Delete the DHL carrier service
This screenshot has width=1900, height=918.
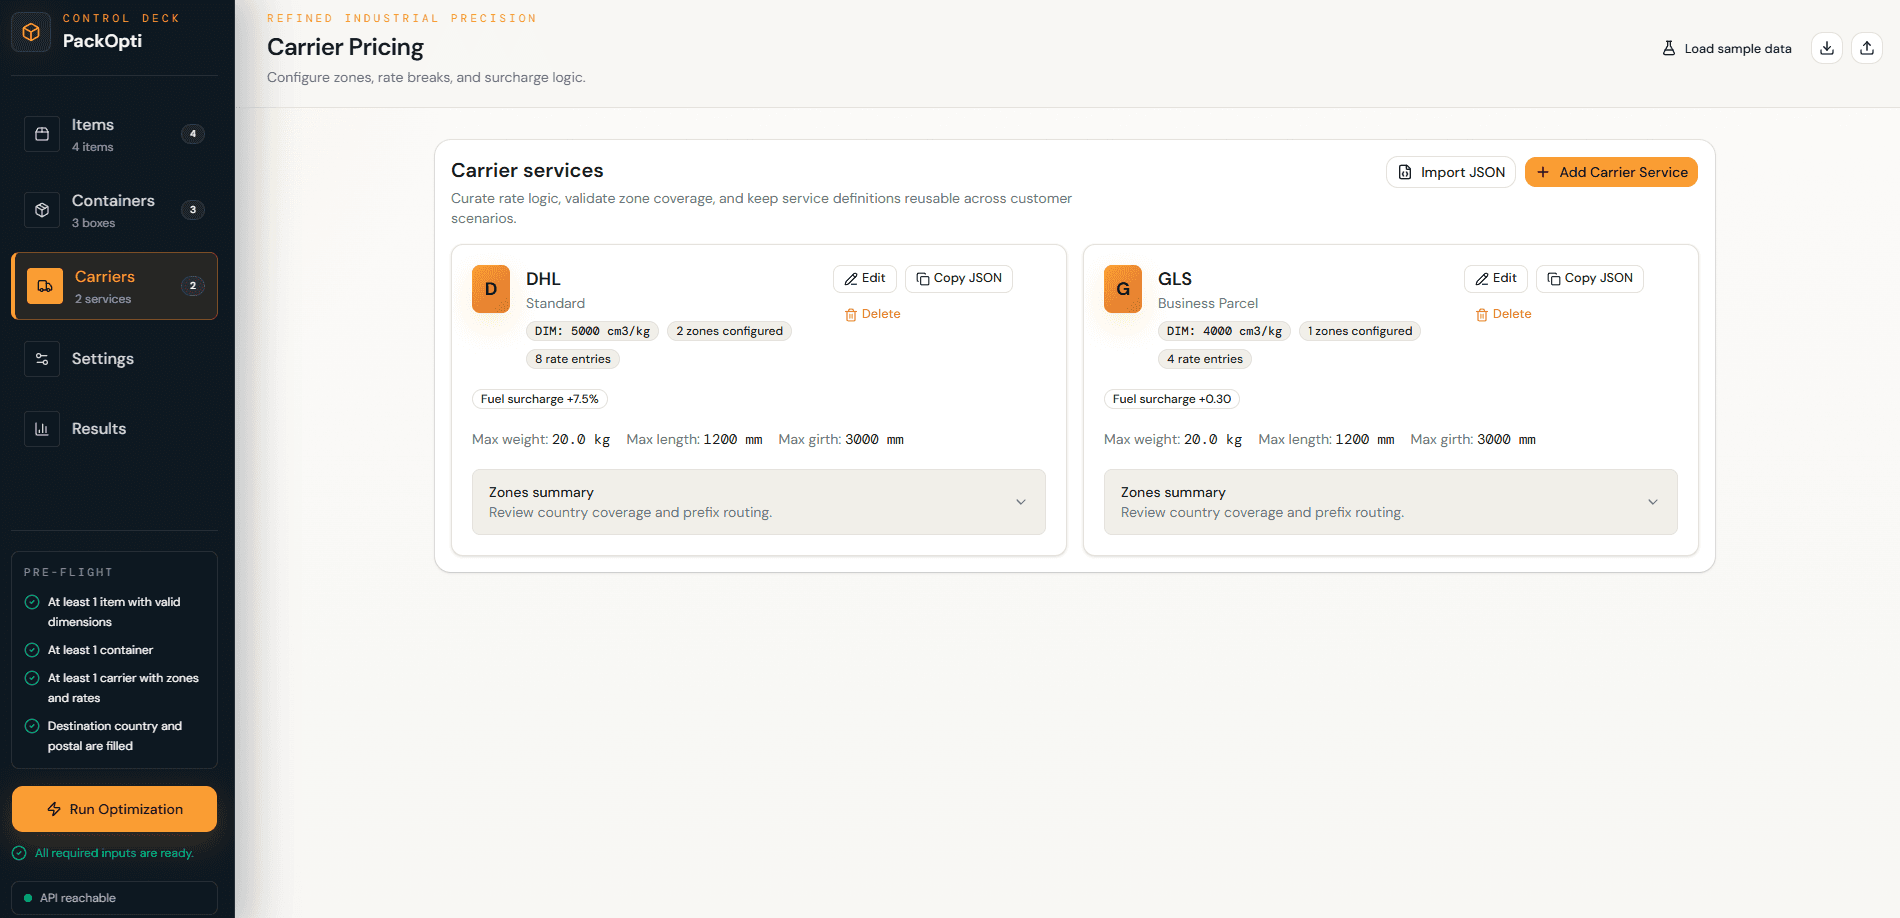872,314
